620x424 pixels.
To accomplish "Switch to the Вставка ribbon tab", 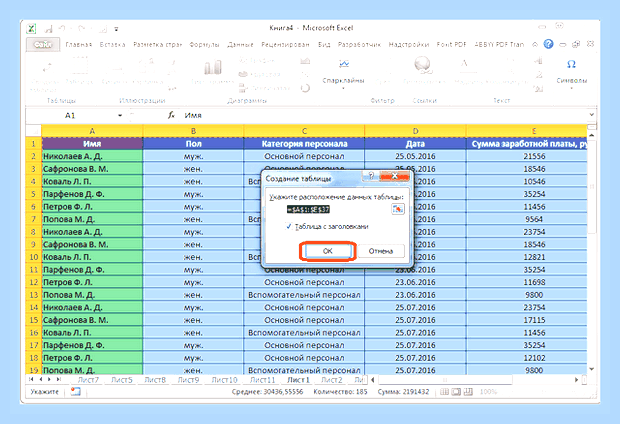I will point(113,45).
